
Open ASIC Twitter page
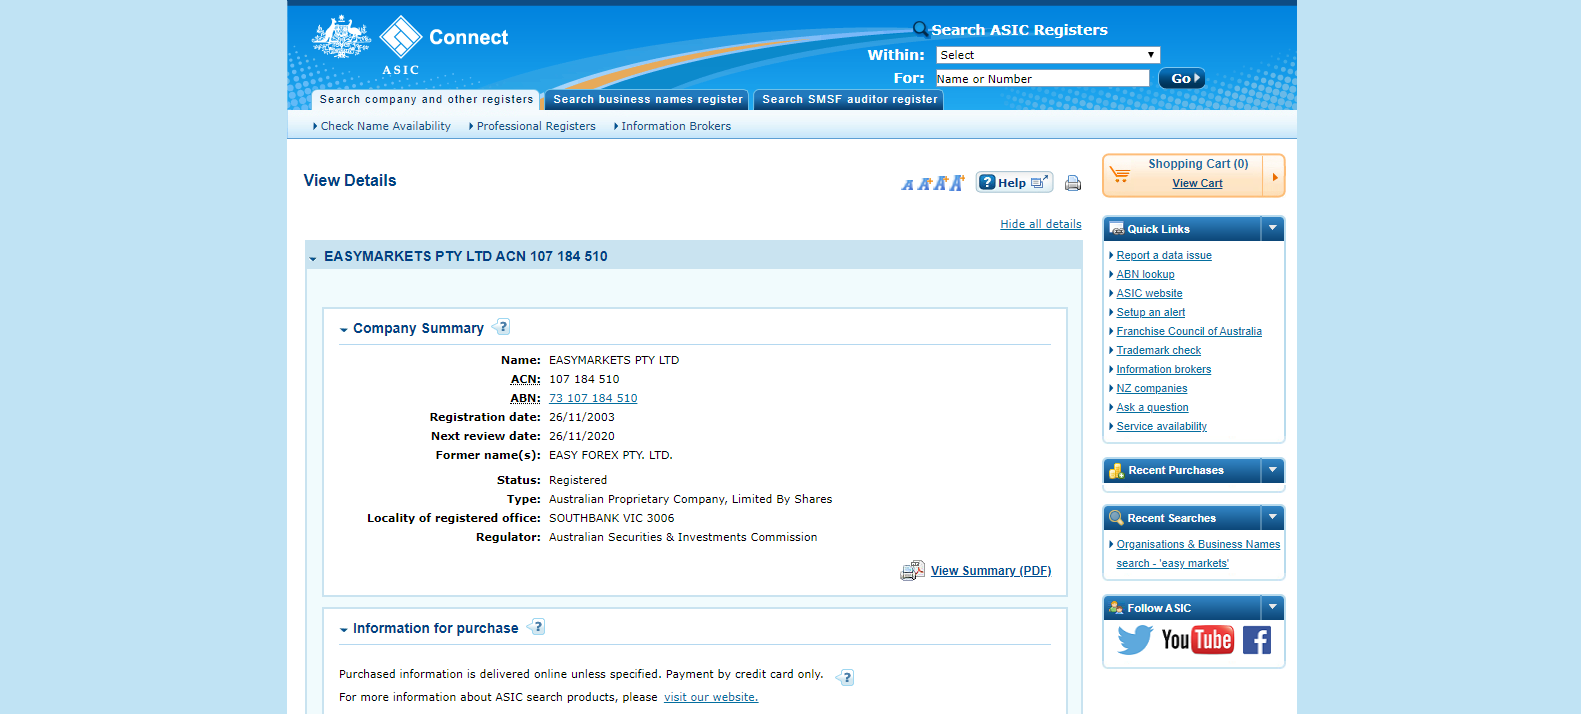click(1135, 640)
